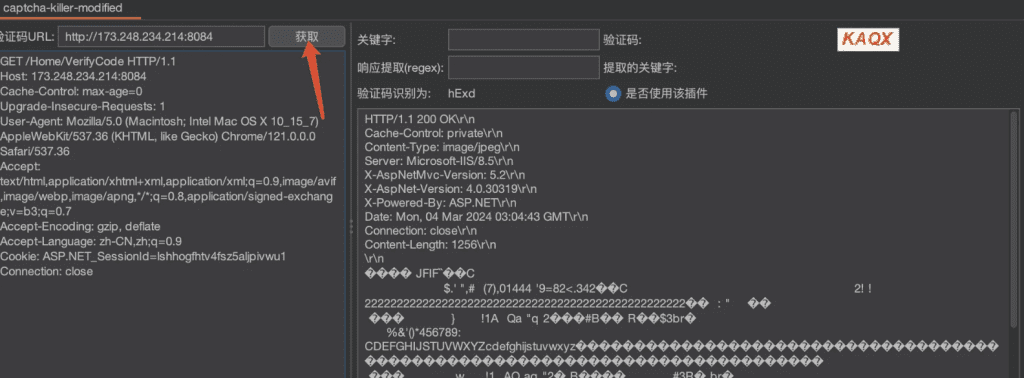
Task: Place cursor on GET /Home/VerifyCode request line
Action: point(88,61)
